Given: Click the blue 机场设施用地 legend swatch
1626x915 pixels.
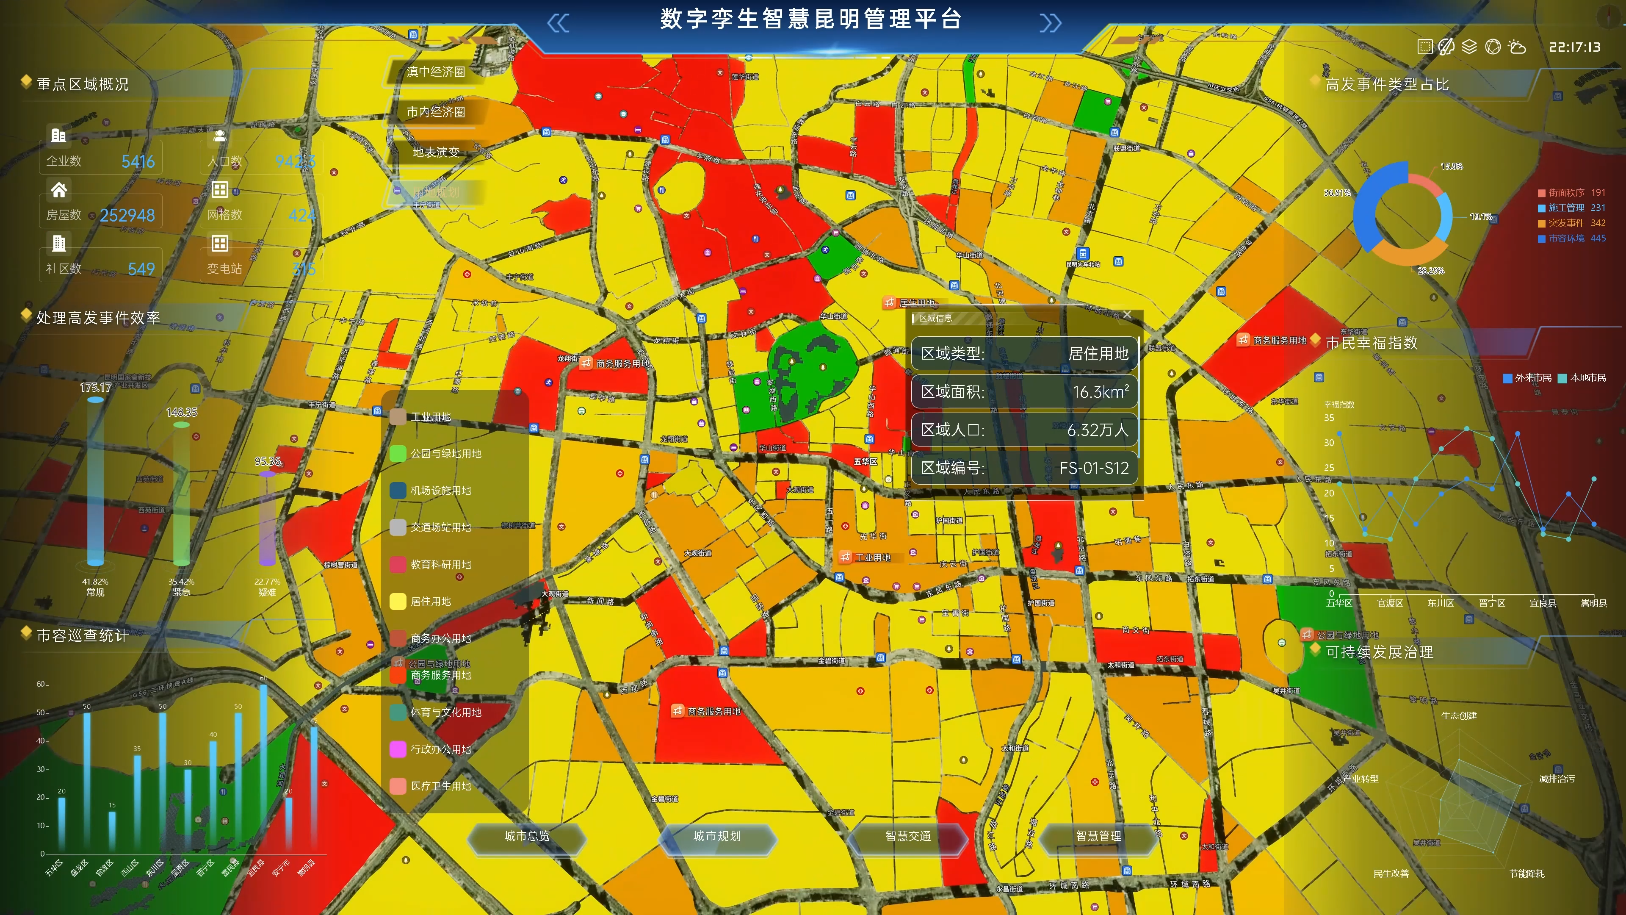Looking at the screenshot, I should [398, 491].
